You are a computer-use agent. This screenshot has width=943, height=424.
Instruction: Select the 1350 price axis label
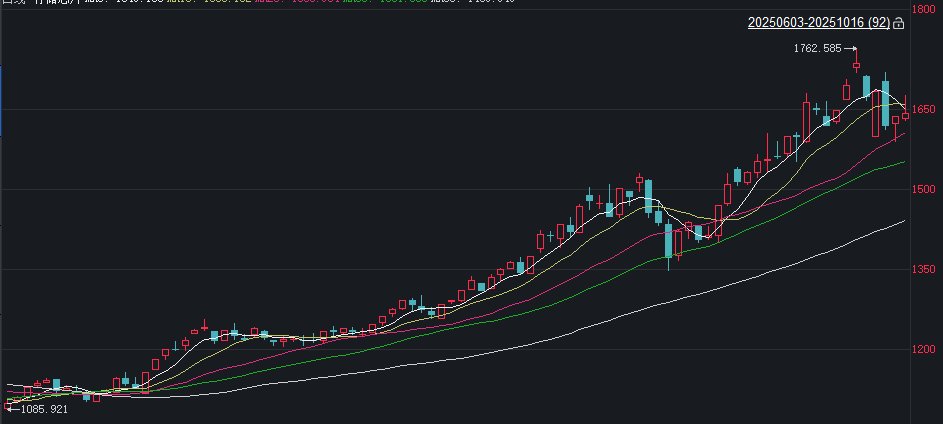point(925,270)
